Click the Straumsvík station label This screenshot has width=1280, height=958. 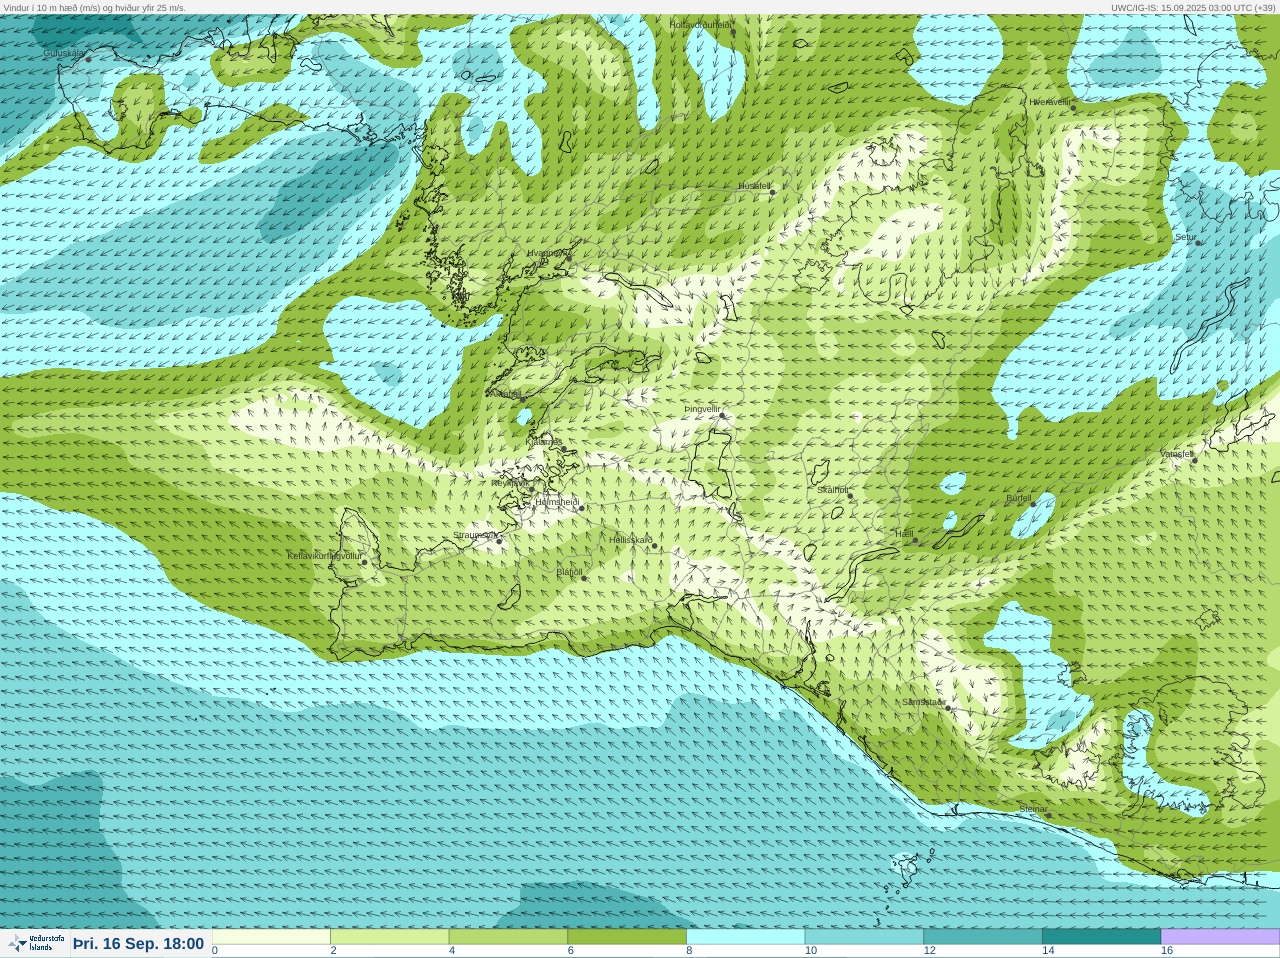click(x=475, y=535)
